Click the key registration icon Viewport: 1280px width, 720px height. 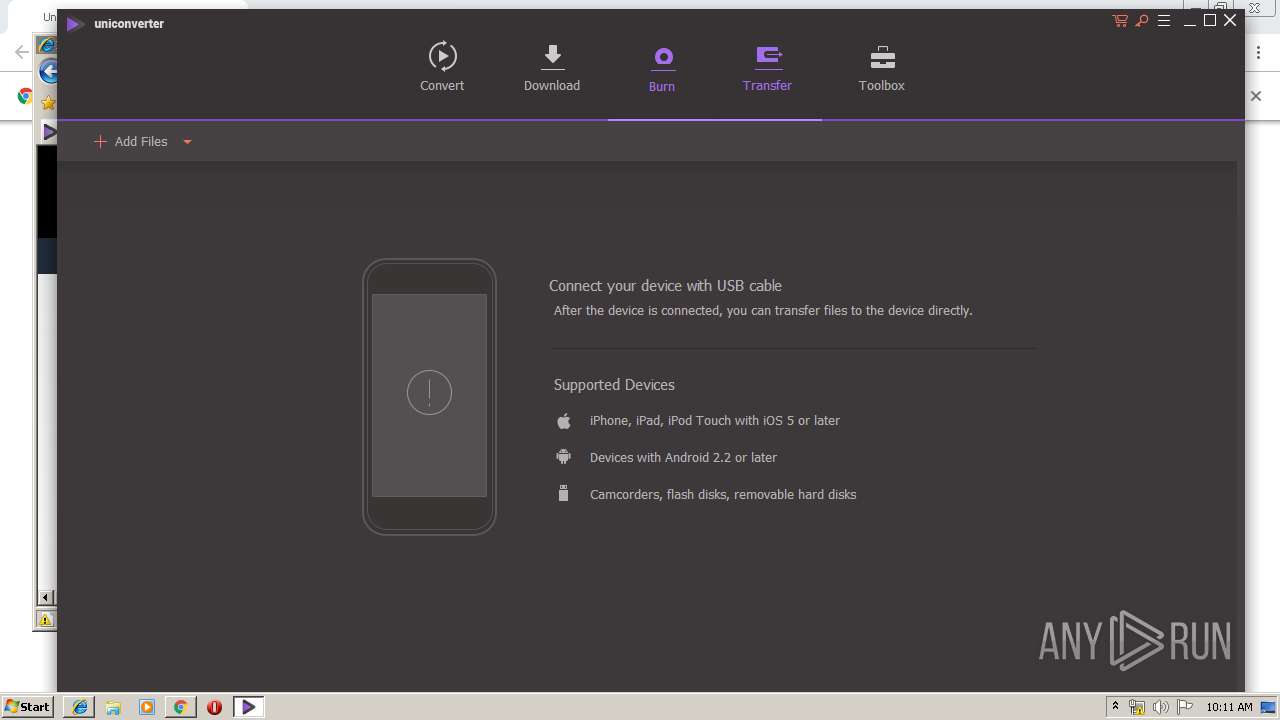click(x=1142, y=21)
